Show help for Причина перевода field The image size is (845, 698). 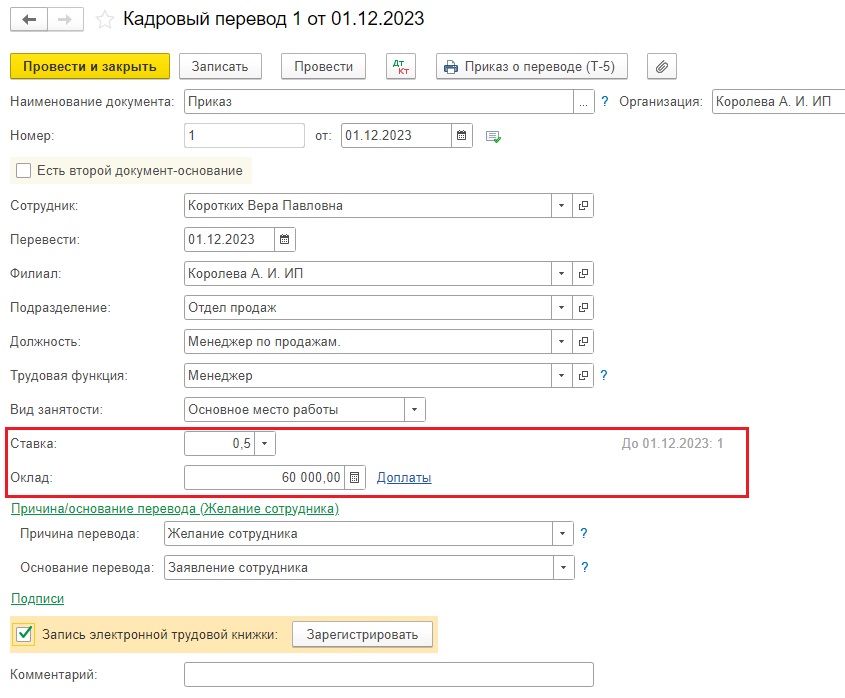click(x=584, y=533)
